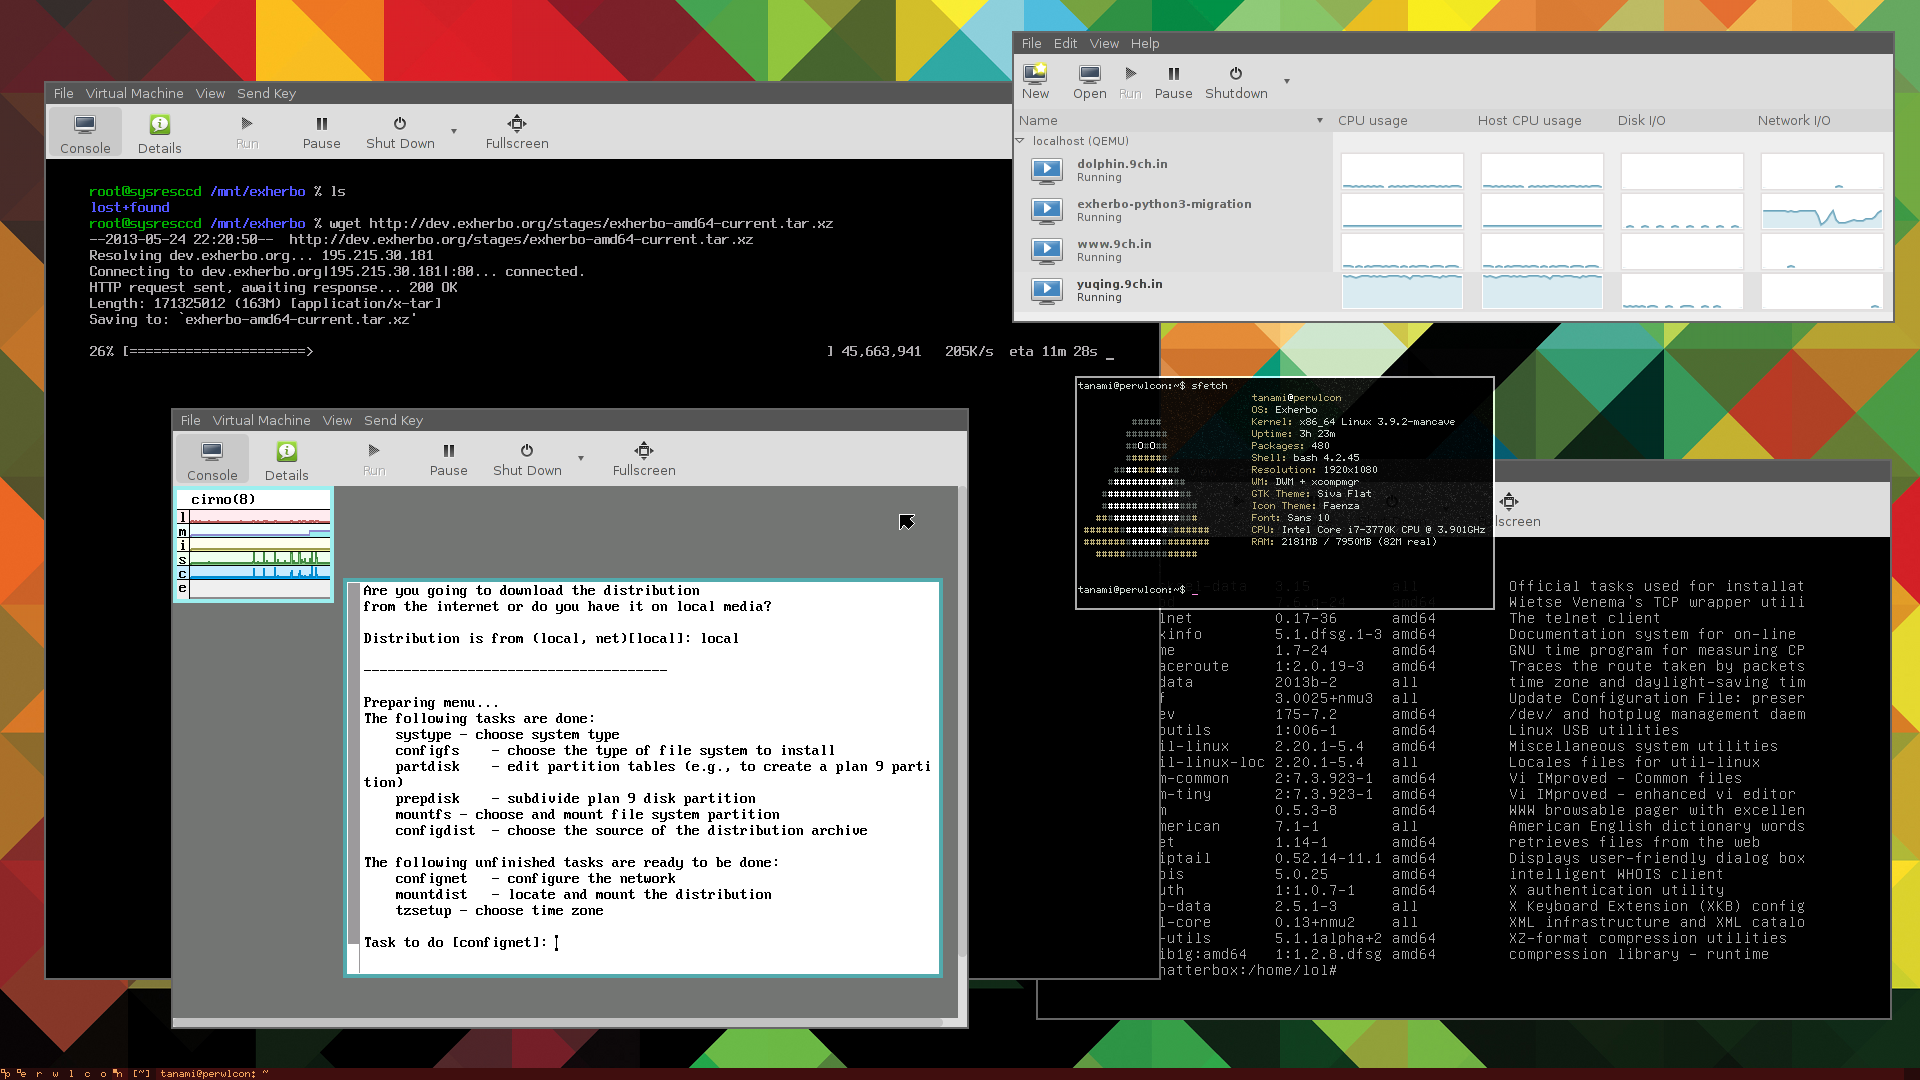Toggle Details view in exherbo VM window
Screen dimensions: 1920x1080
coord(159,133)
